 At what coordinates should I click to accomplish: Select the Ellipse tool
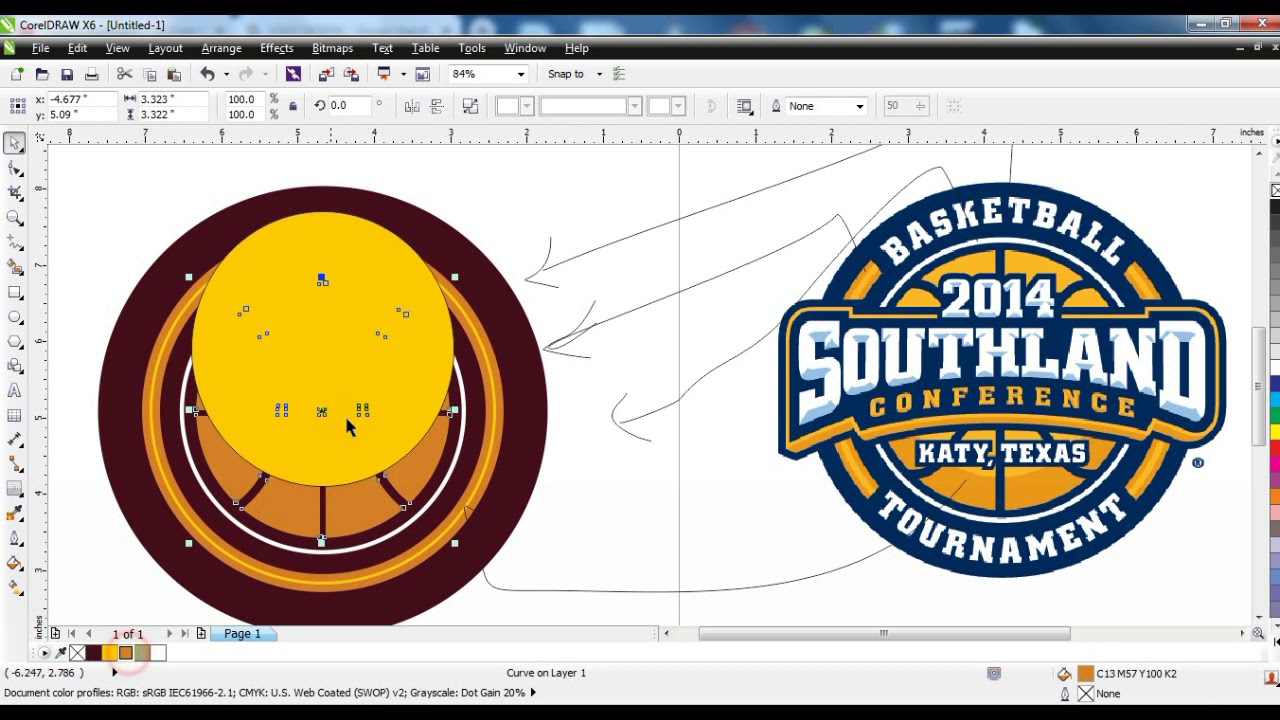15,317
